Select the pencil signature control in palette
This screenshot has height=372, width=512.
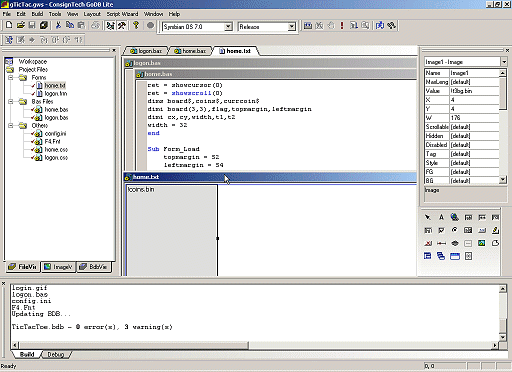[495, 230]
